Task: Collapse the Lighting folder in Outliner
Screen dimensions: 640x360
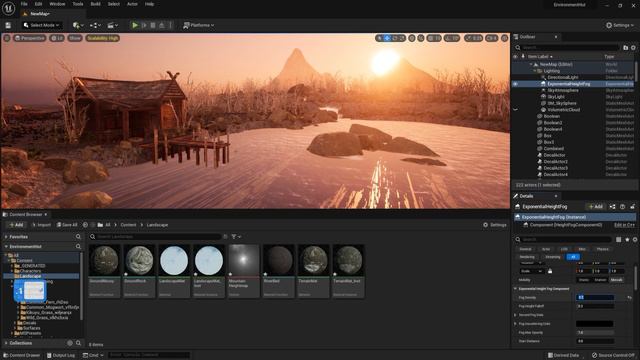Action: (x=535, y=71)
